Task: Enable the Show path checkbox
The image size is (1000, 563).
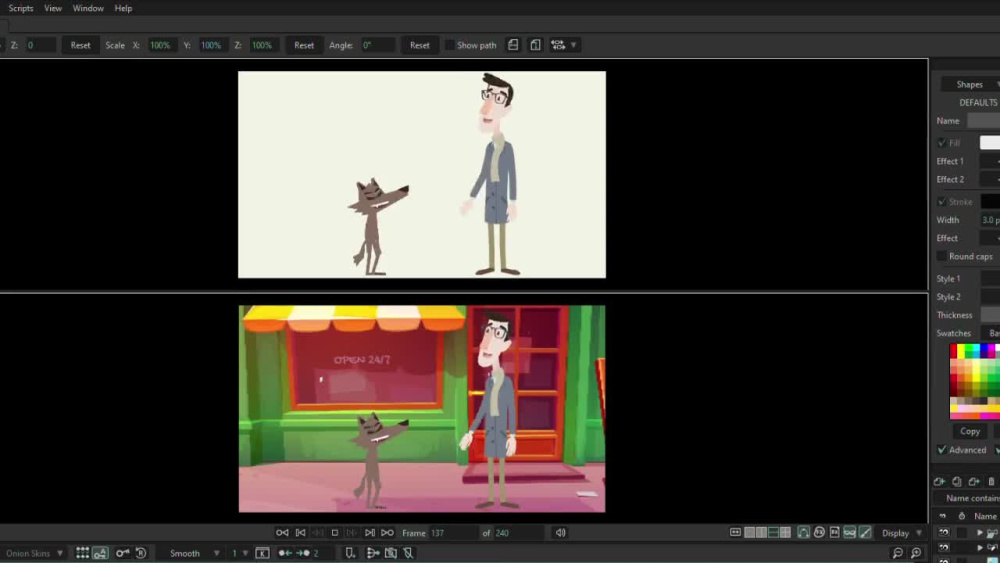Action: tap(450, 45)
